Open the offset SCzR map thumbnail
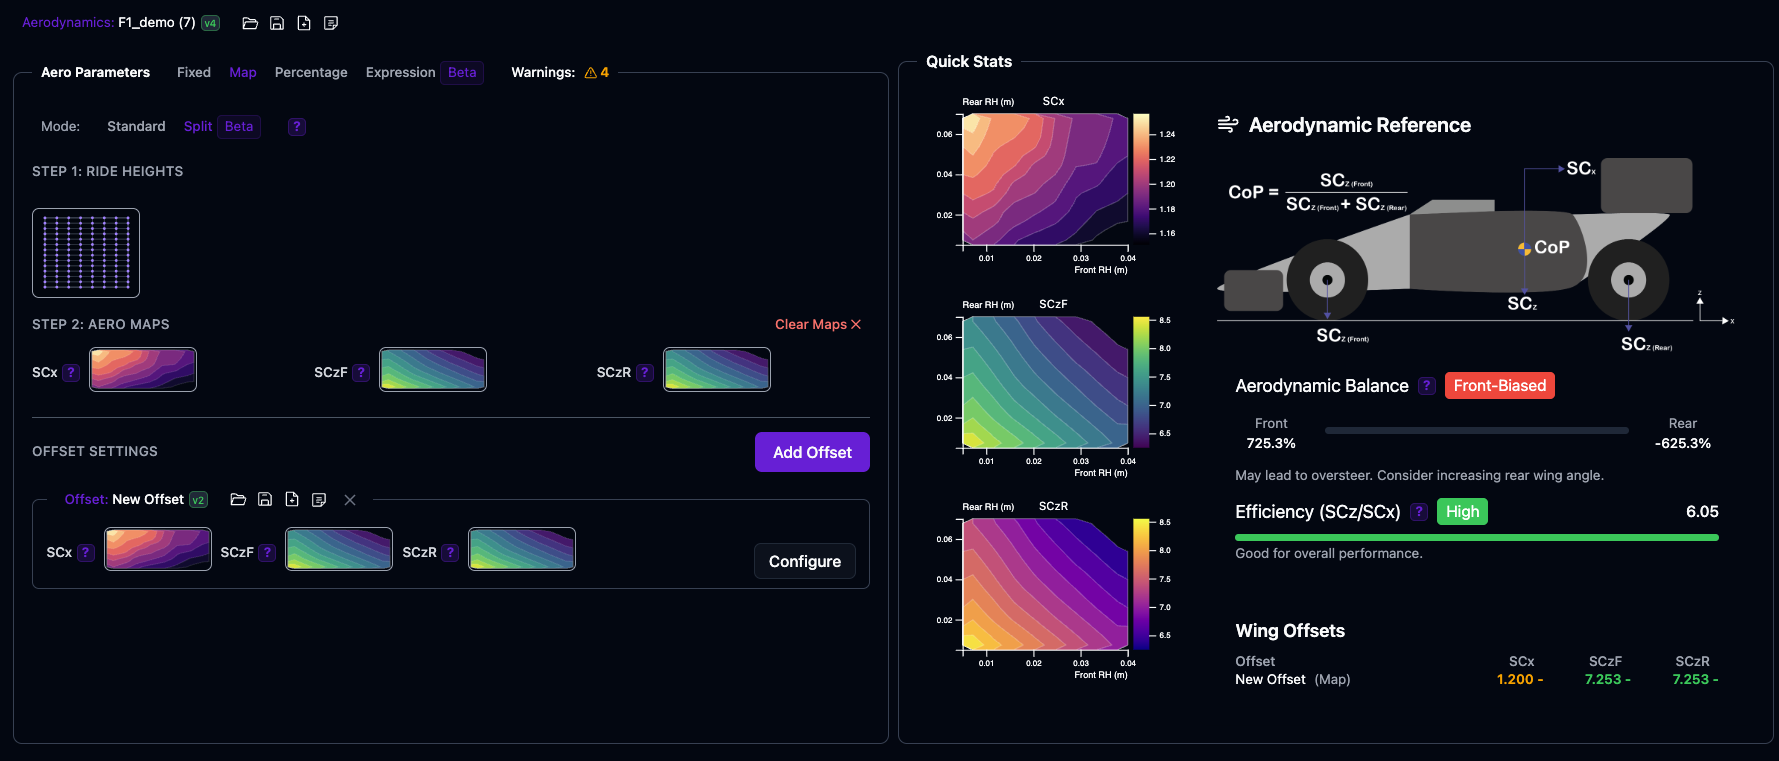 522,549
